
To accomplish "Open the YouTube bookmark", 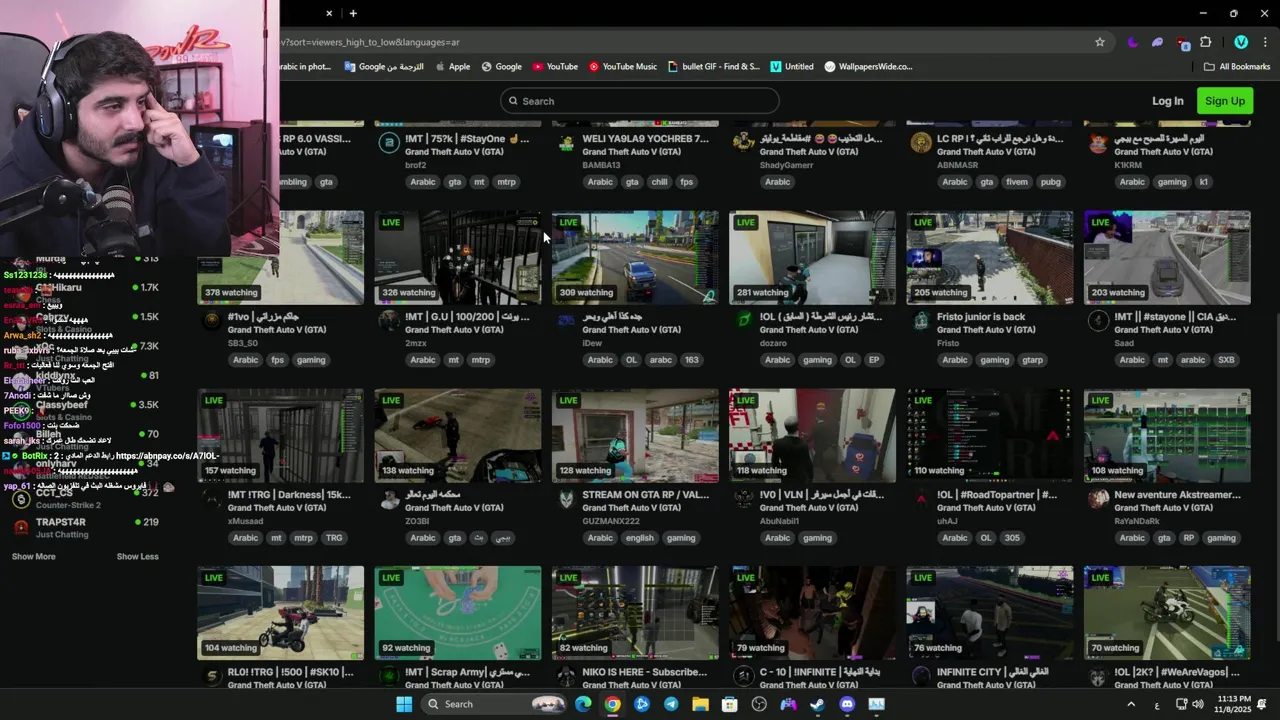I will pos(555,67).
